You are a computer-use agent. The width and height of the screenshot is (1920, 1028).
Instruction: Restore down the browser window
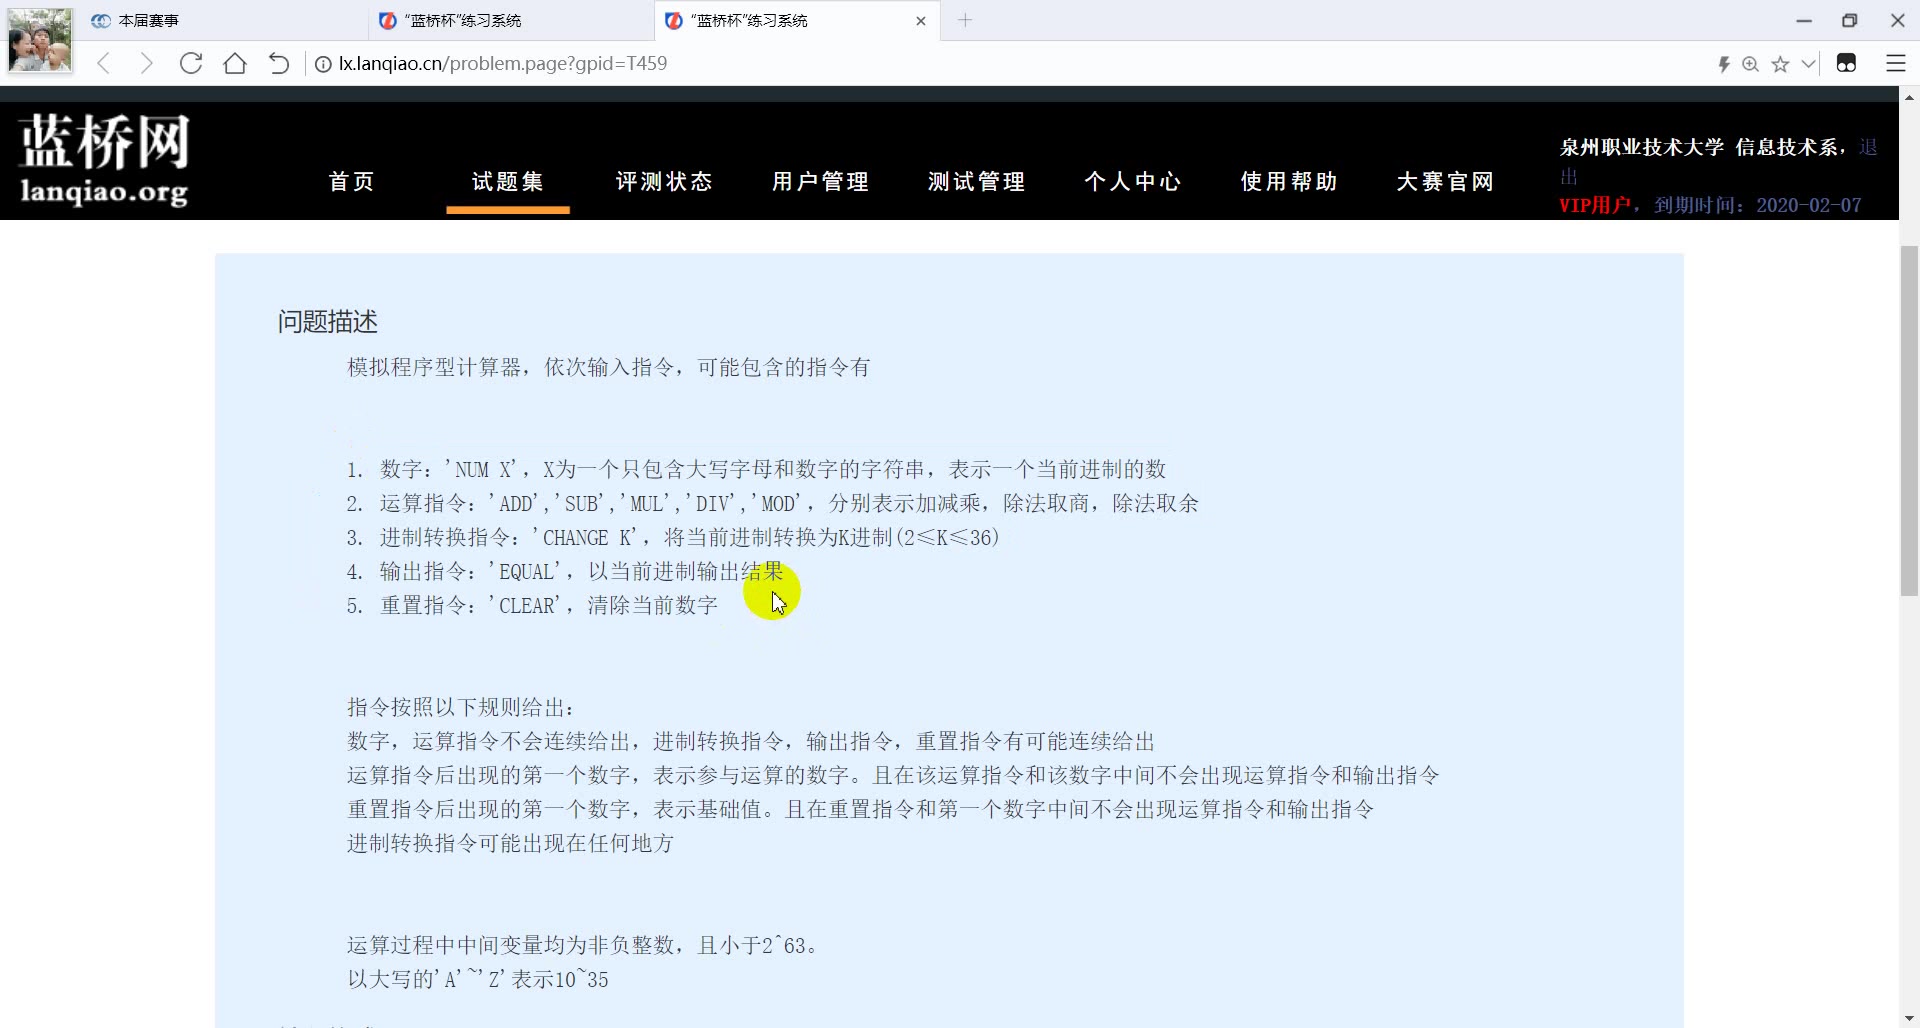pyautogui.click(x=1850, y=20)
